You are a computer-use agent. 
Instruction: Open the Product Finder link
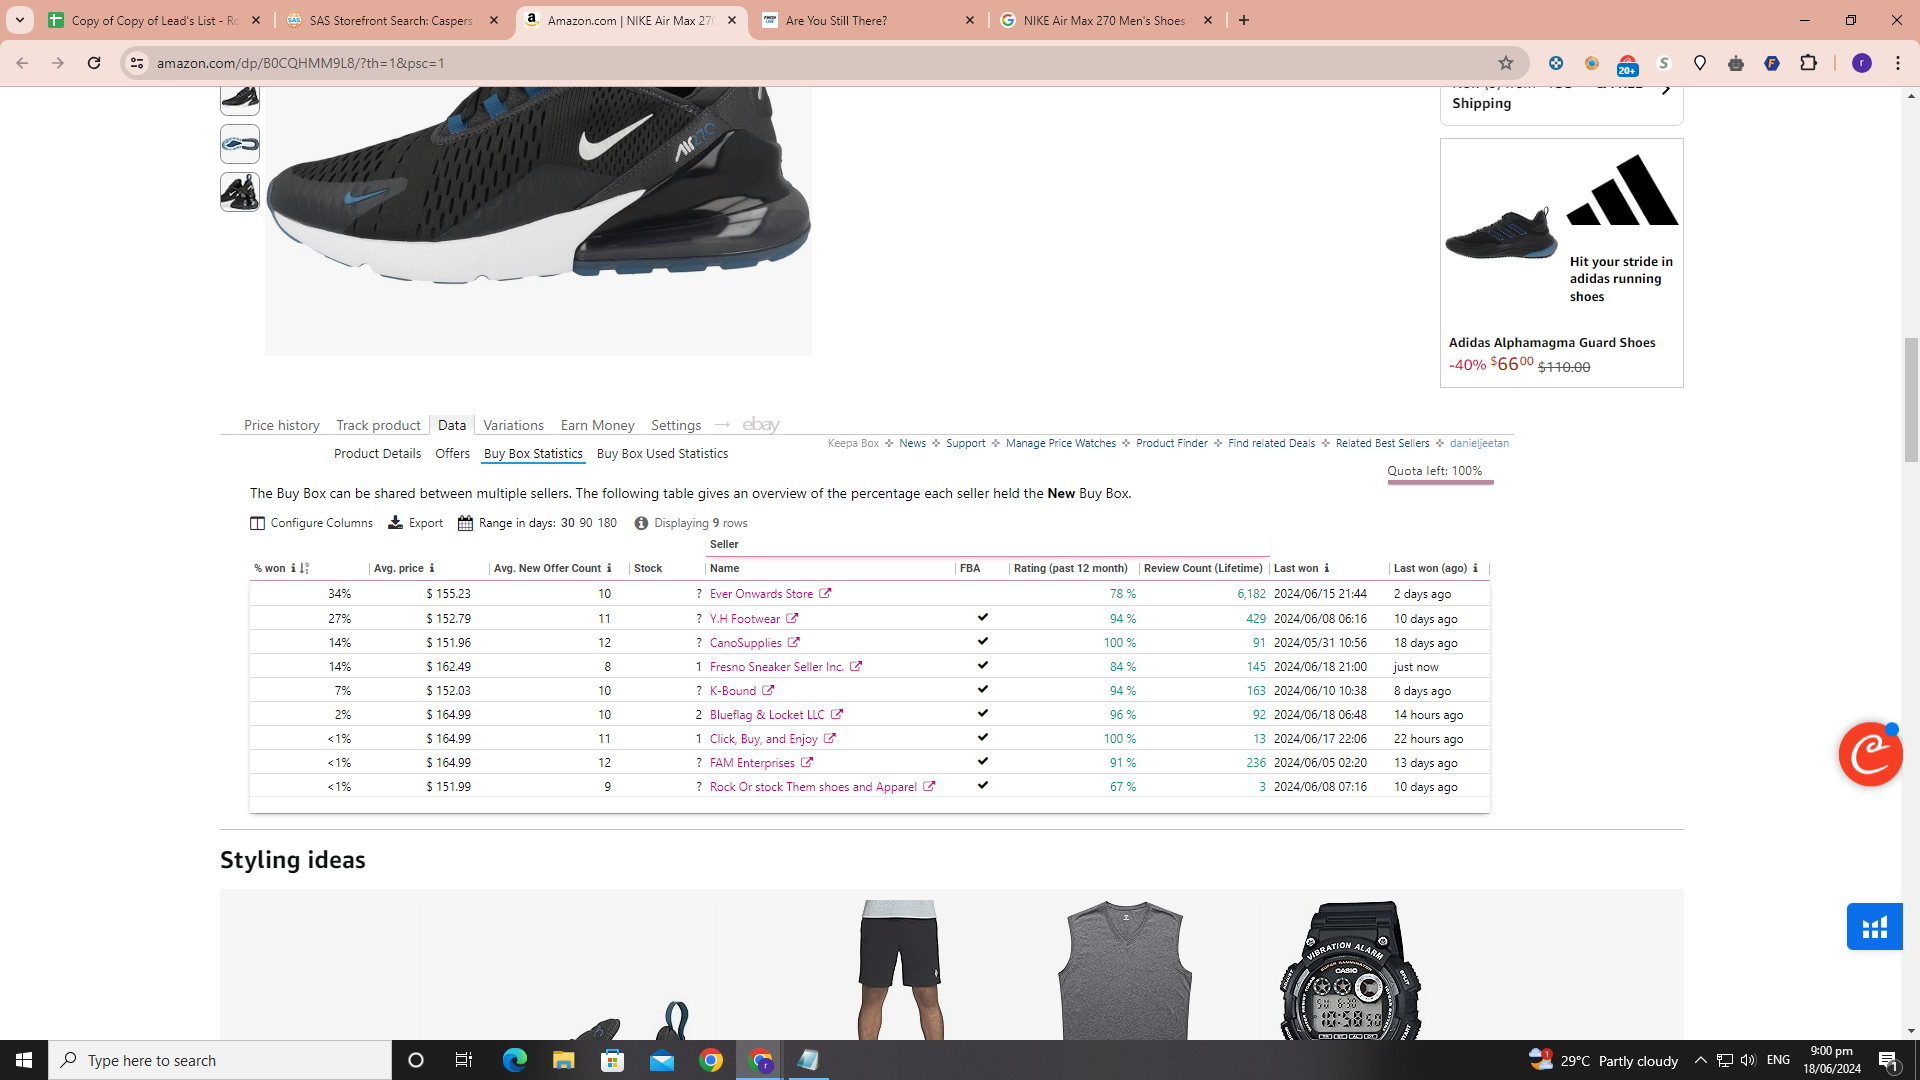tap(1170, 443)
